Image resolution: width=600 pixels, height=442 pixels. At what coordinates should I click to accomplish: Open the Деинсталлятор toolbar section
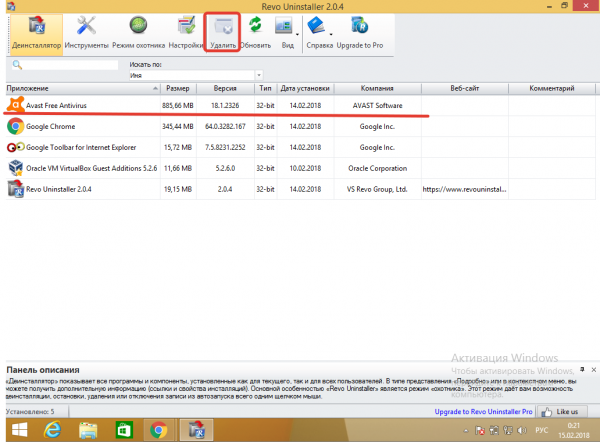coord(36,34)
